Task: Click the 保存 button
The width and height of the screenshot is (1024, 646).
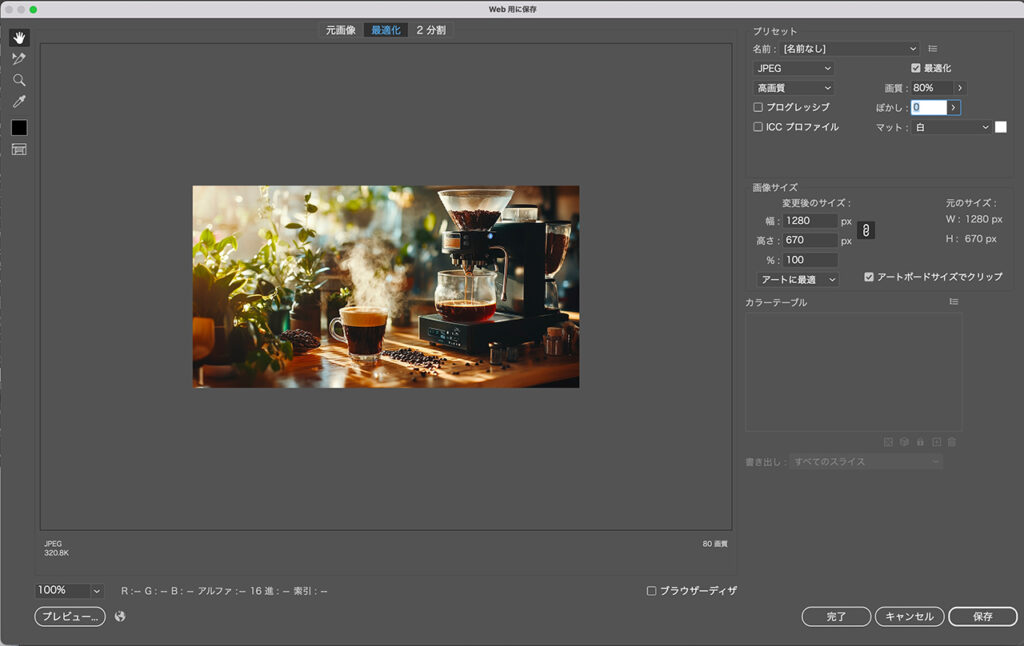Action: pyautogui.click(x=982, y=617)
